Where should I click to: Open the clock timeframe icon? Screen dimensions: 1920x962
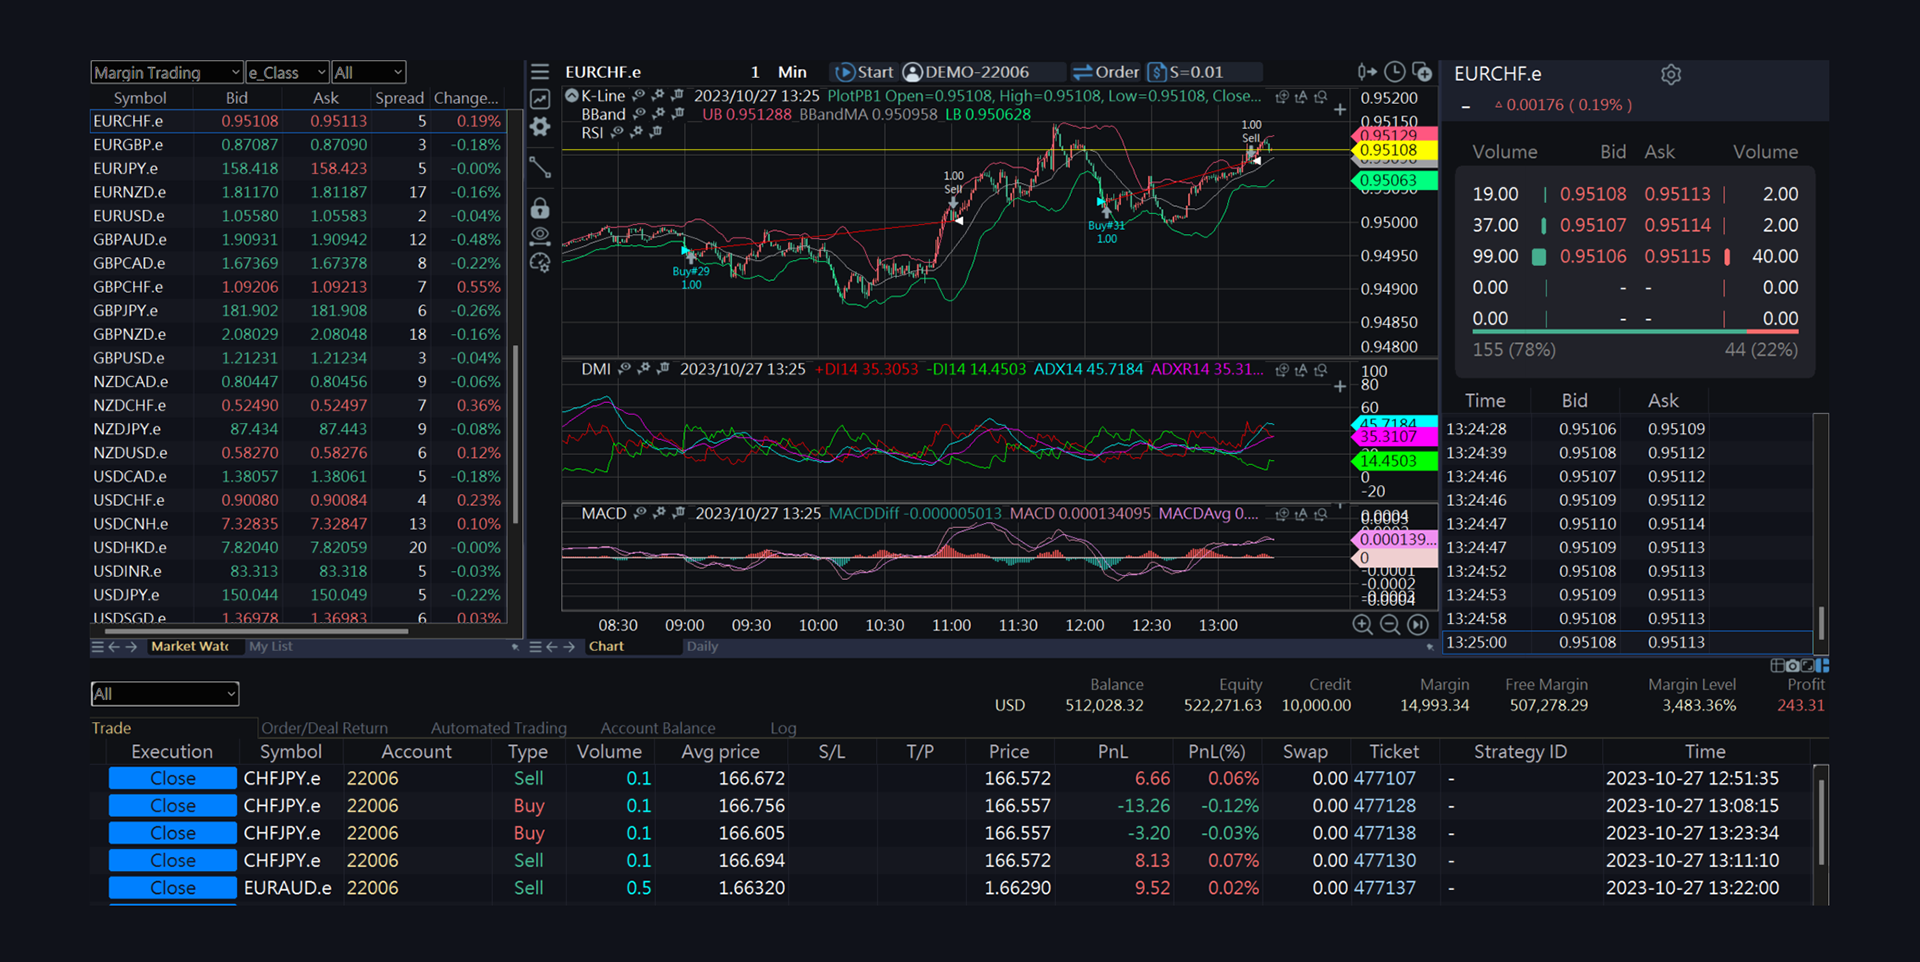1395,72
